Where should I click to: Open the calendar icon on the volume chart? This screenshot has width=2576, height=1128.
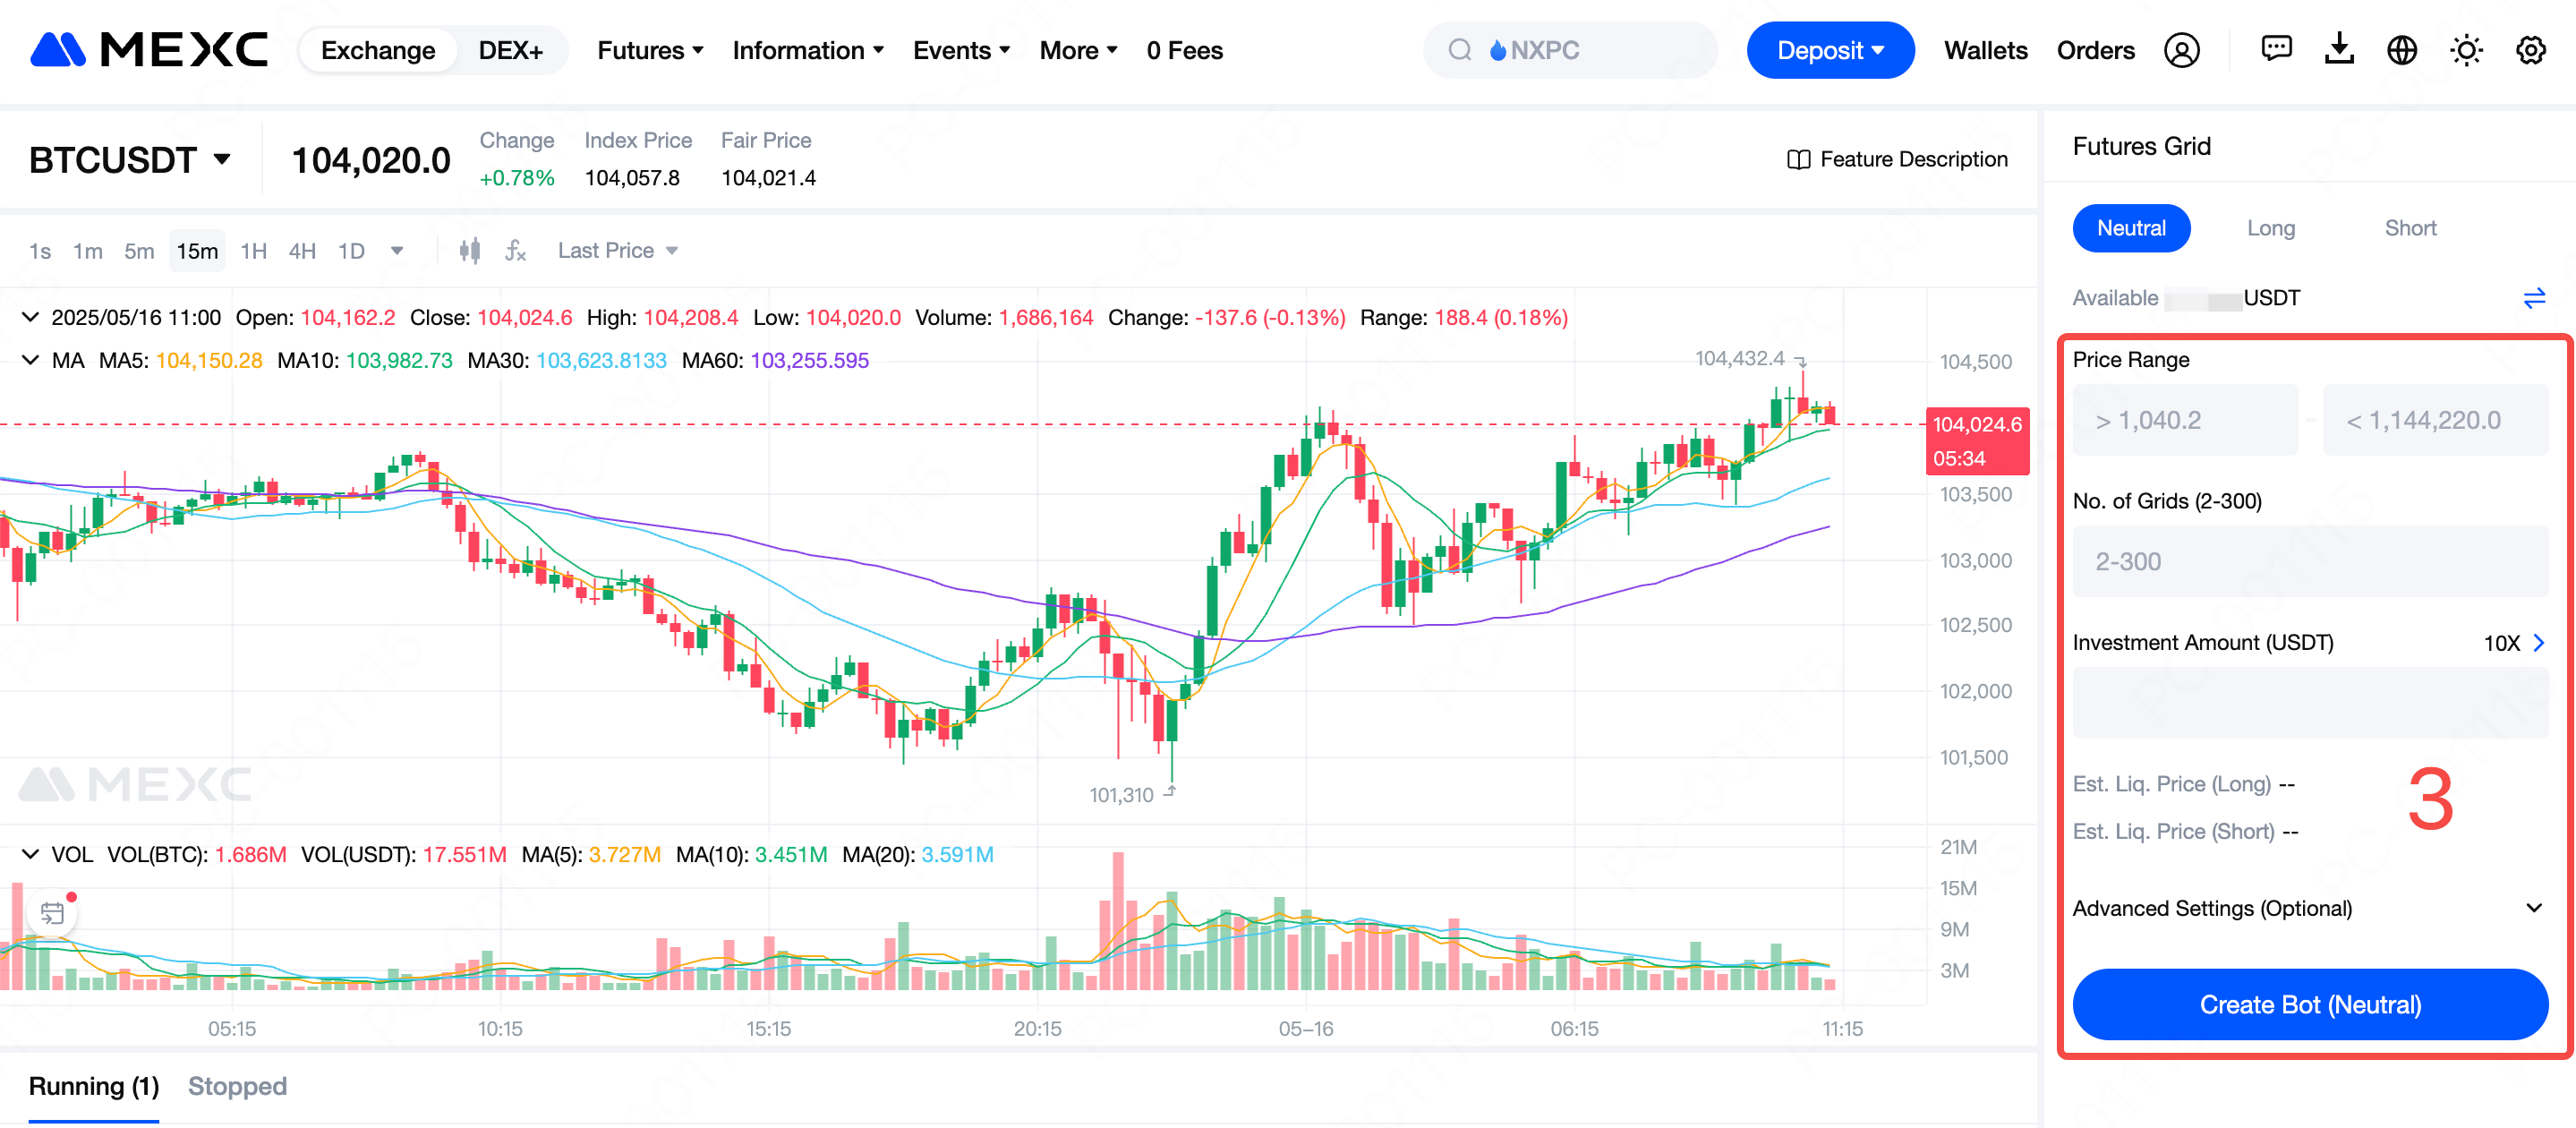click(52, 913)
